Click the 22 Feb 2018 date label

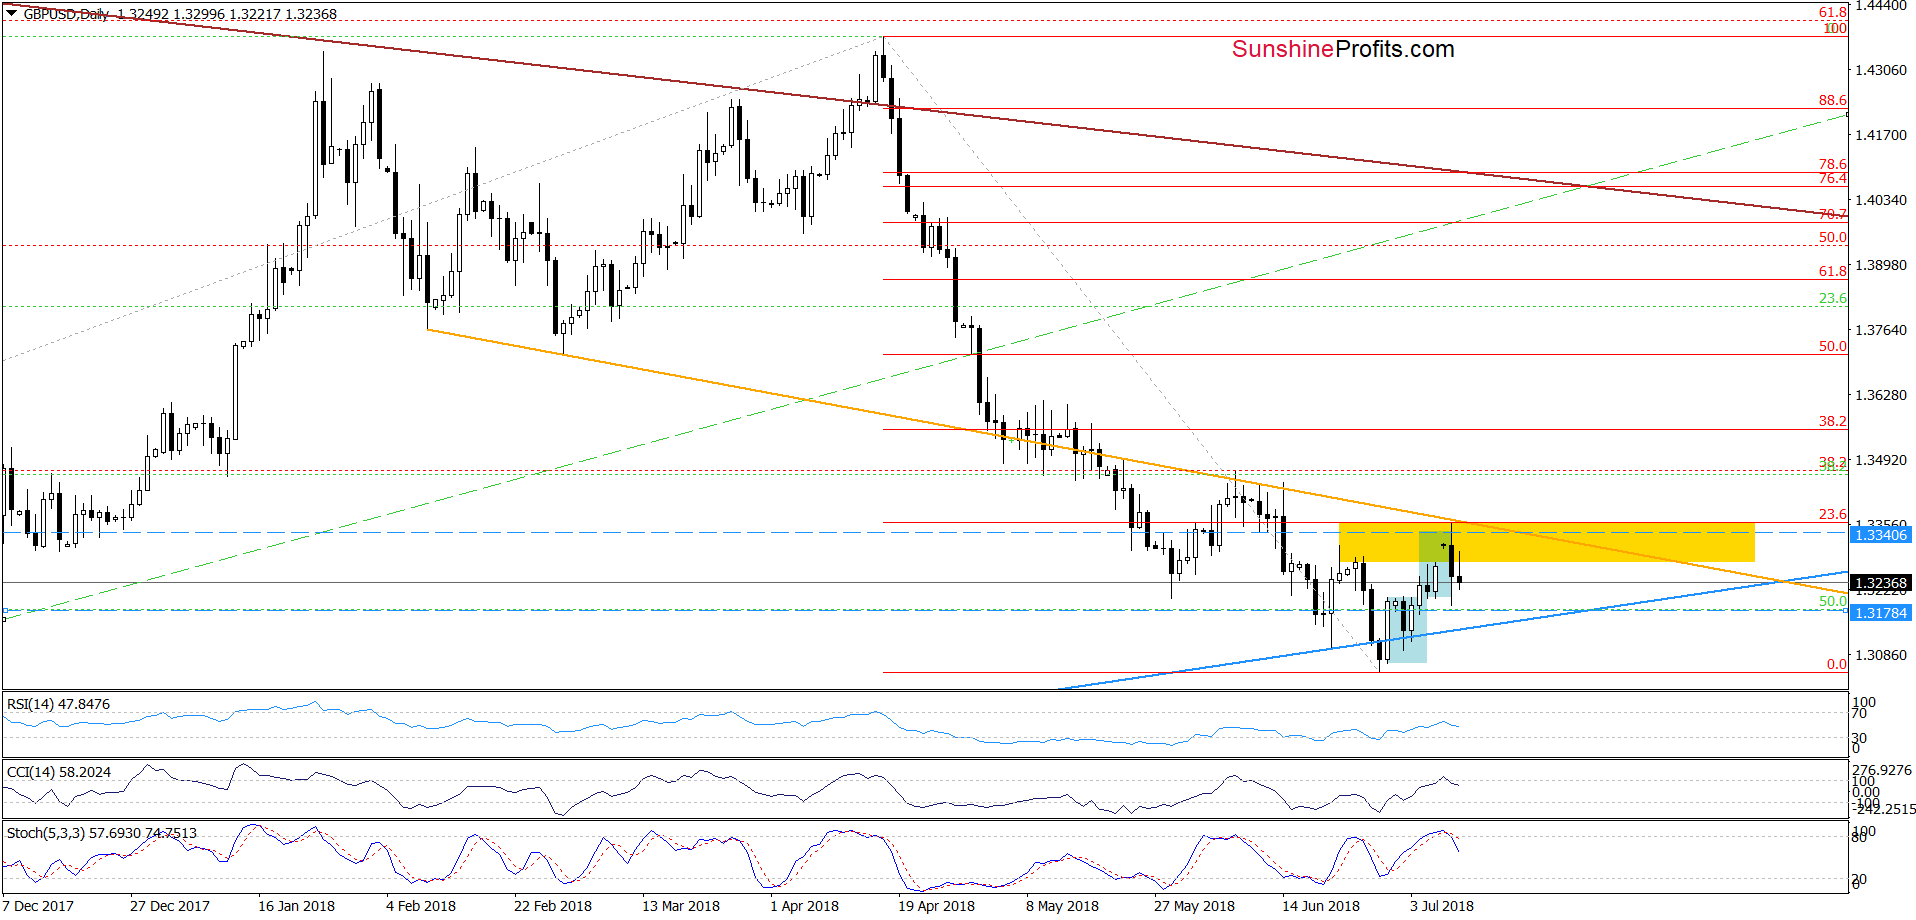tap(553, 906)
